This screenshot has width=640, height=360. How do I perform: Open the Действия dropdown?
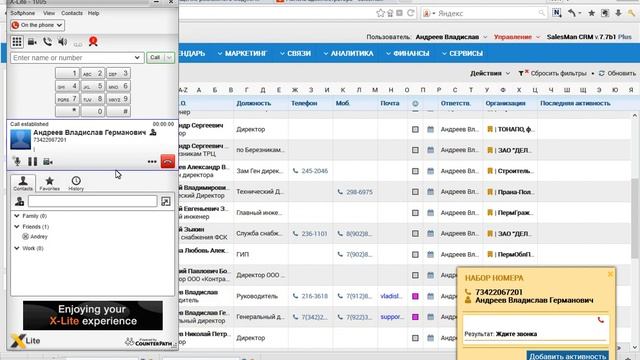pos(490,73)
